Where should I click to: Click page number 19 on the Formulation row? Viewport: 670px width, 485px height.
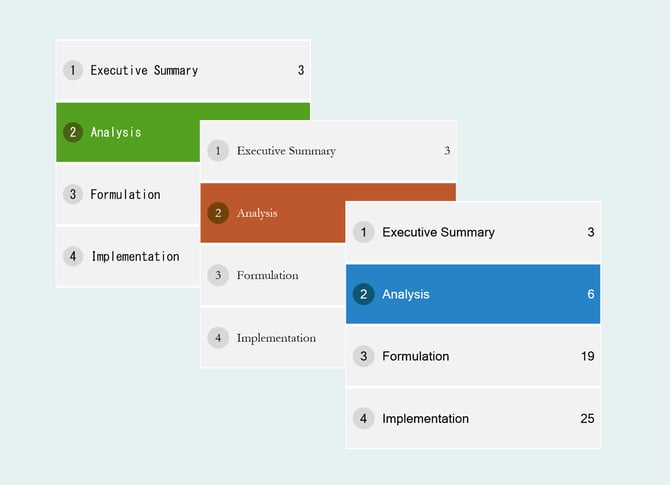(x=587, y=356)
